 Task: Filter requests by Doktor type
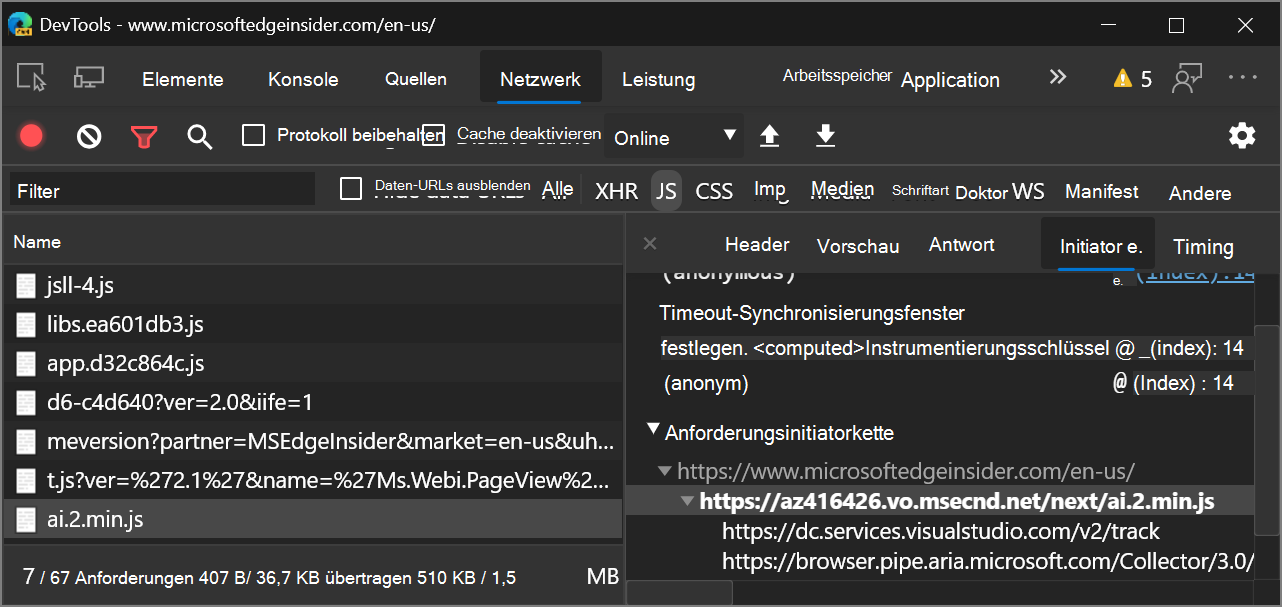981,192
